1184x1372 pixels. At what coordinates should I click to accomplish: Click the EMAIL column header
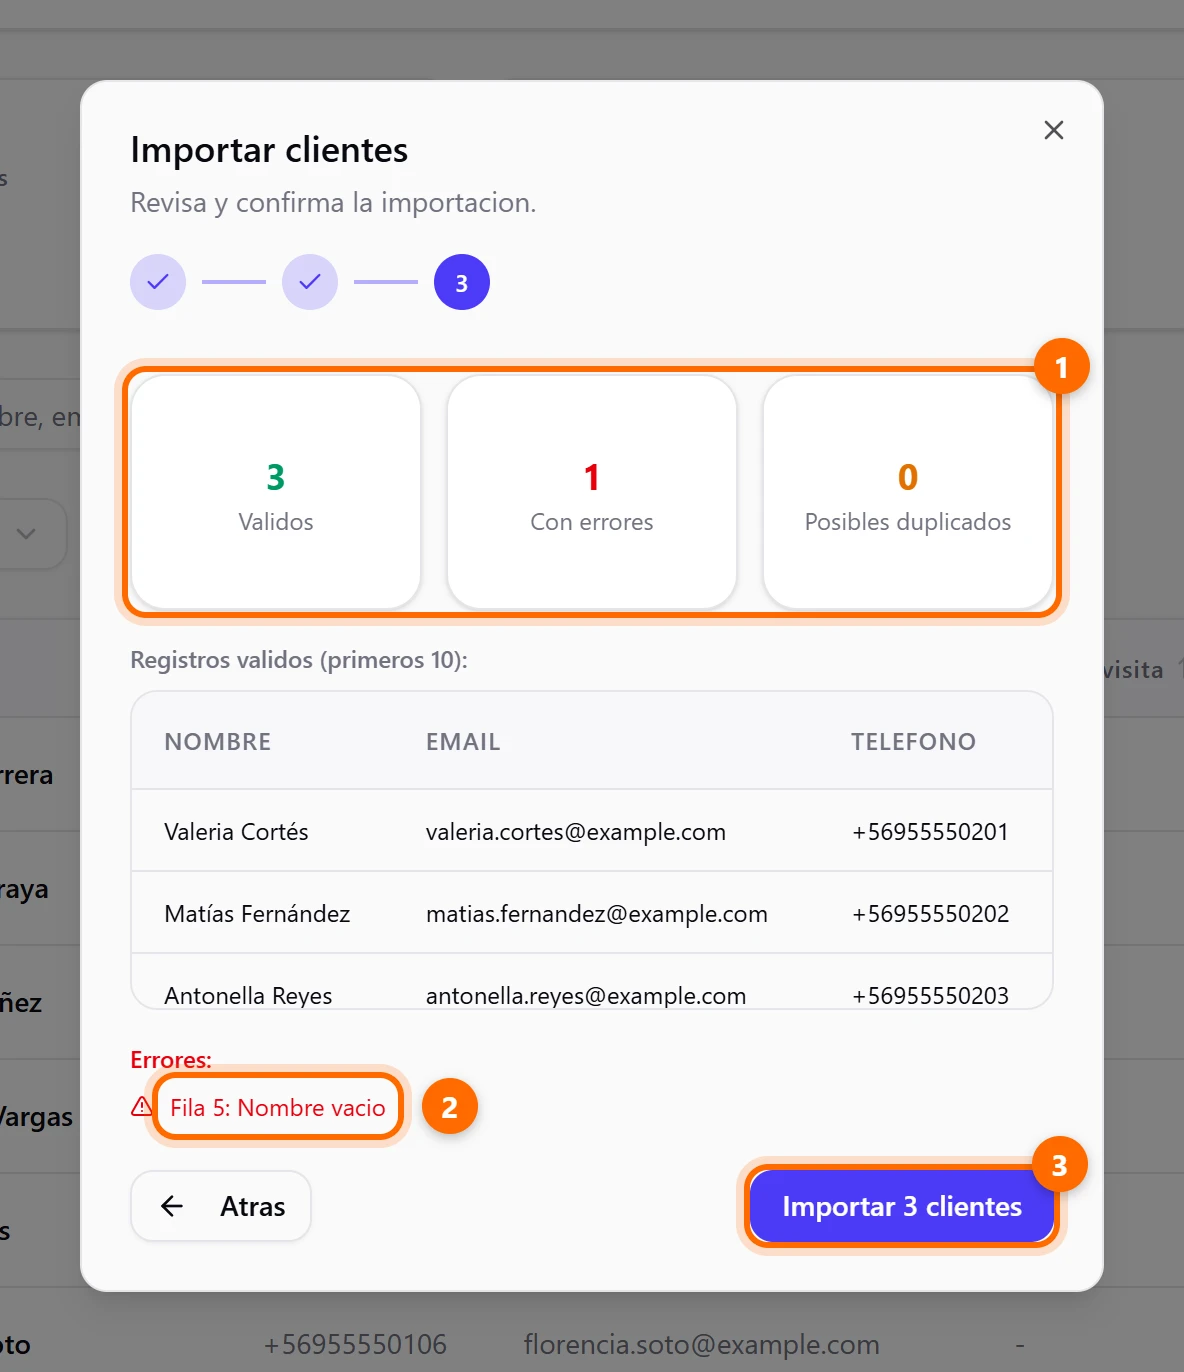[x=463, y=742]
